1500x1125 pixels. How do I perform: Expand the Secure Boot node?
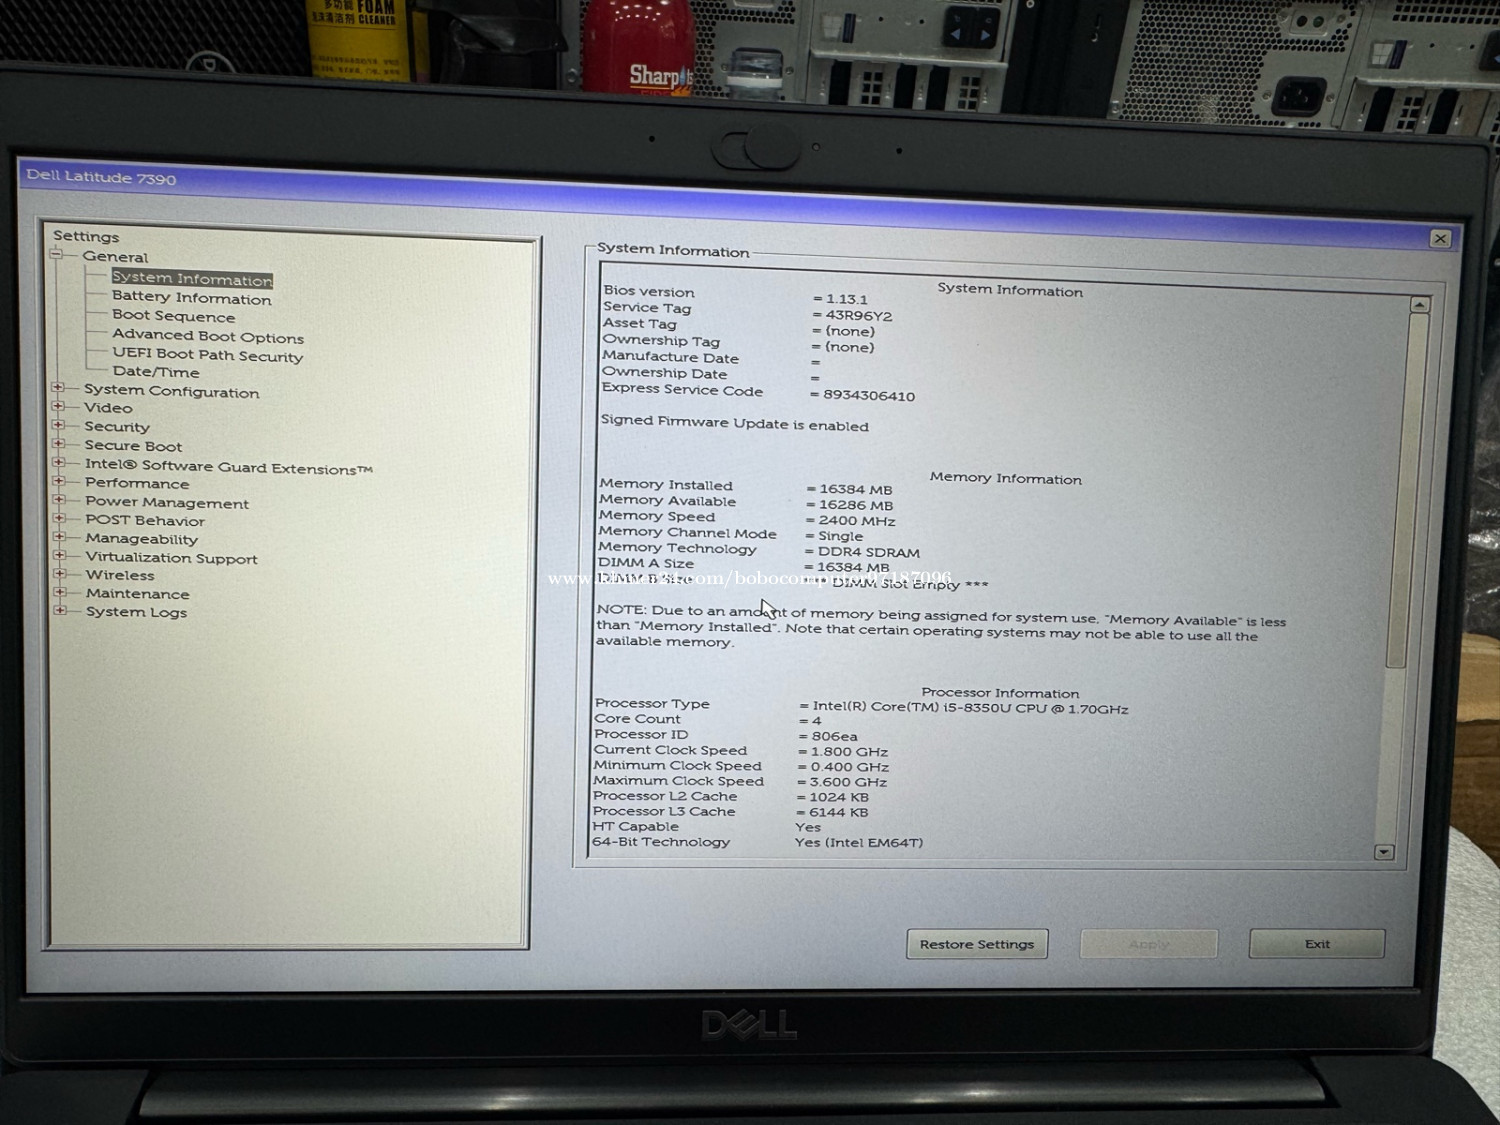pos(58,445)
